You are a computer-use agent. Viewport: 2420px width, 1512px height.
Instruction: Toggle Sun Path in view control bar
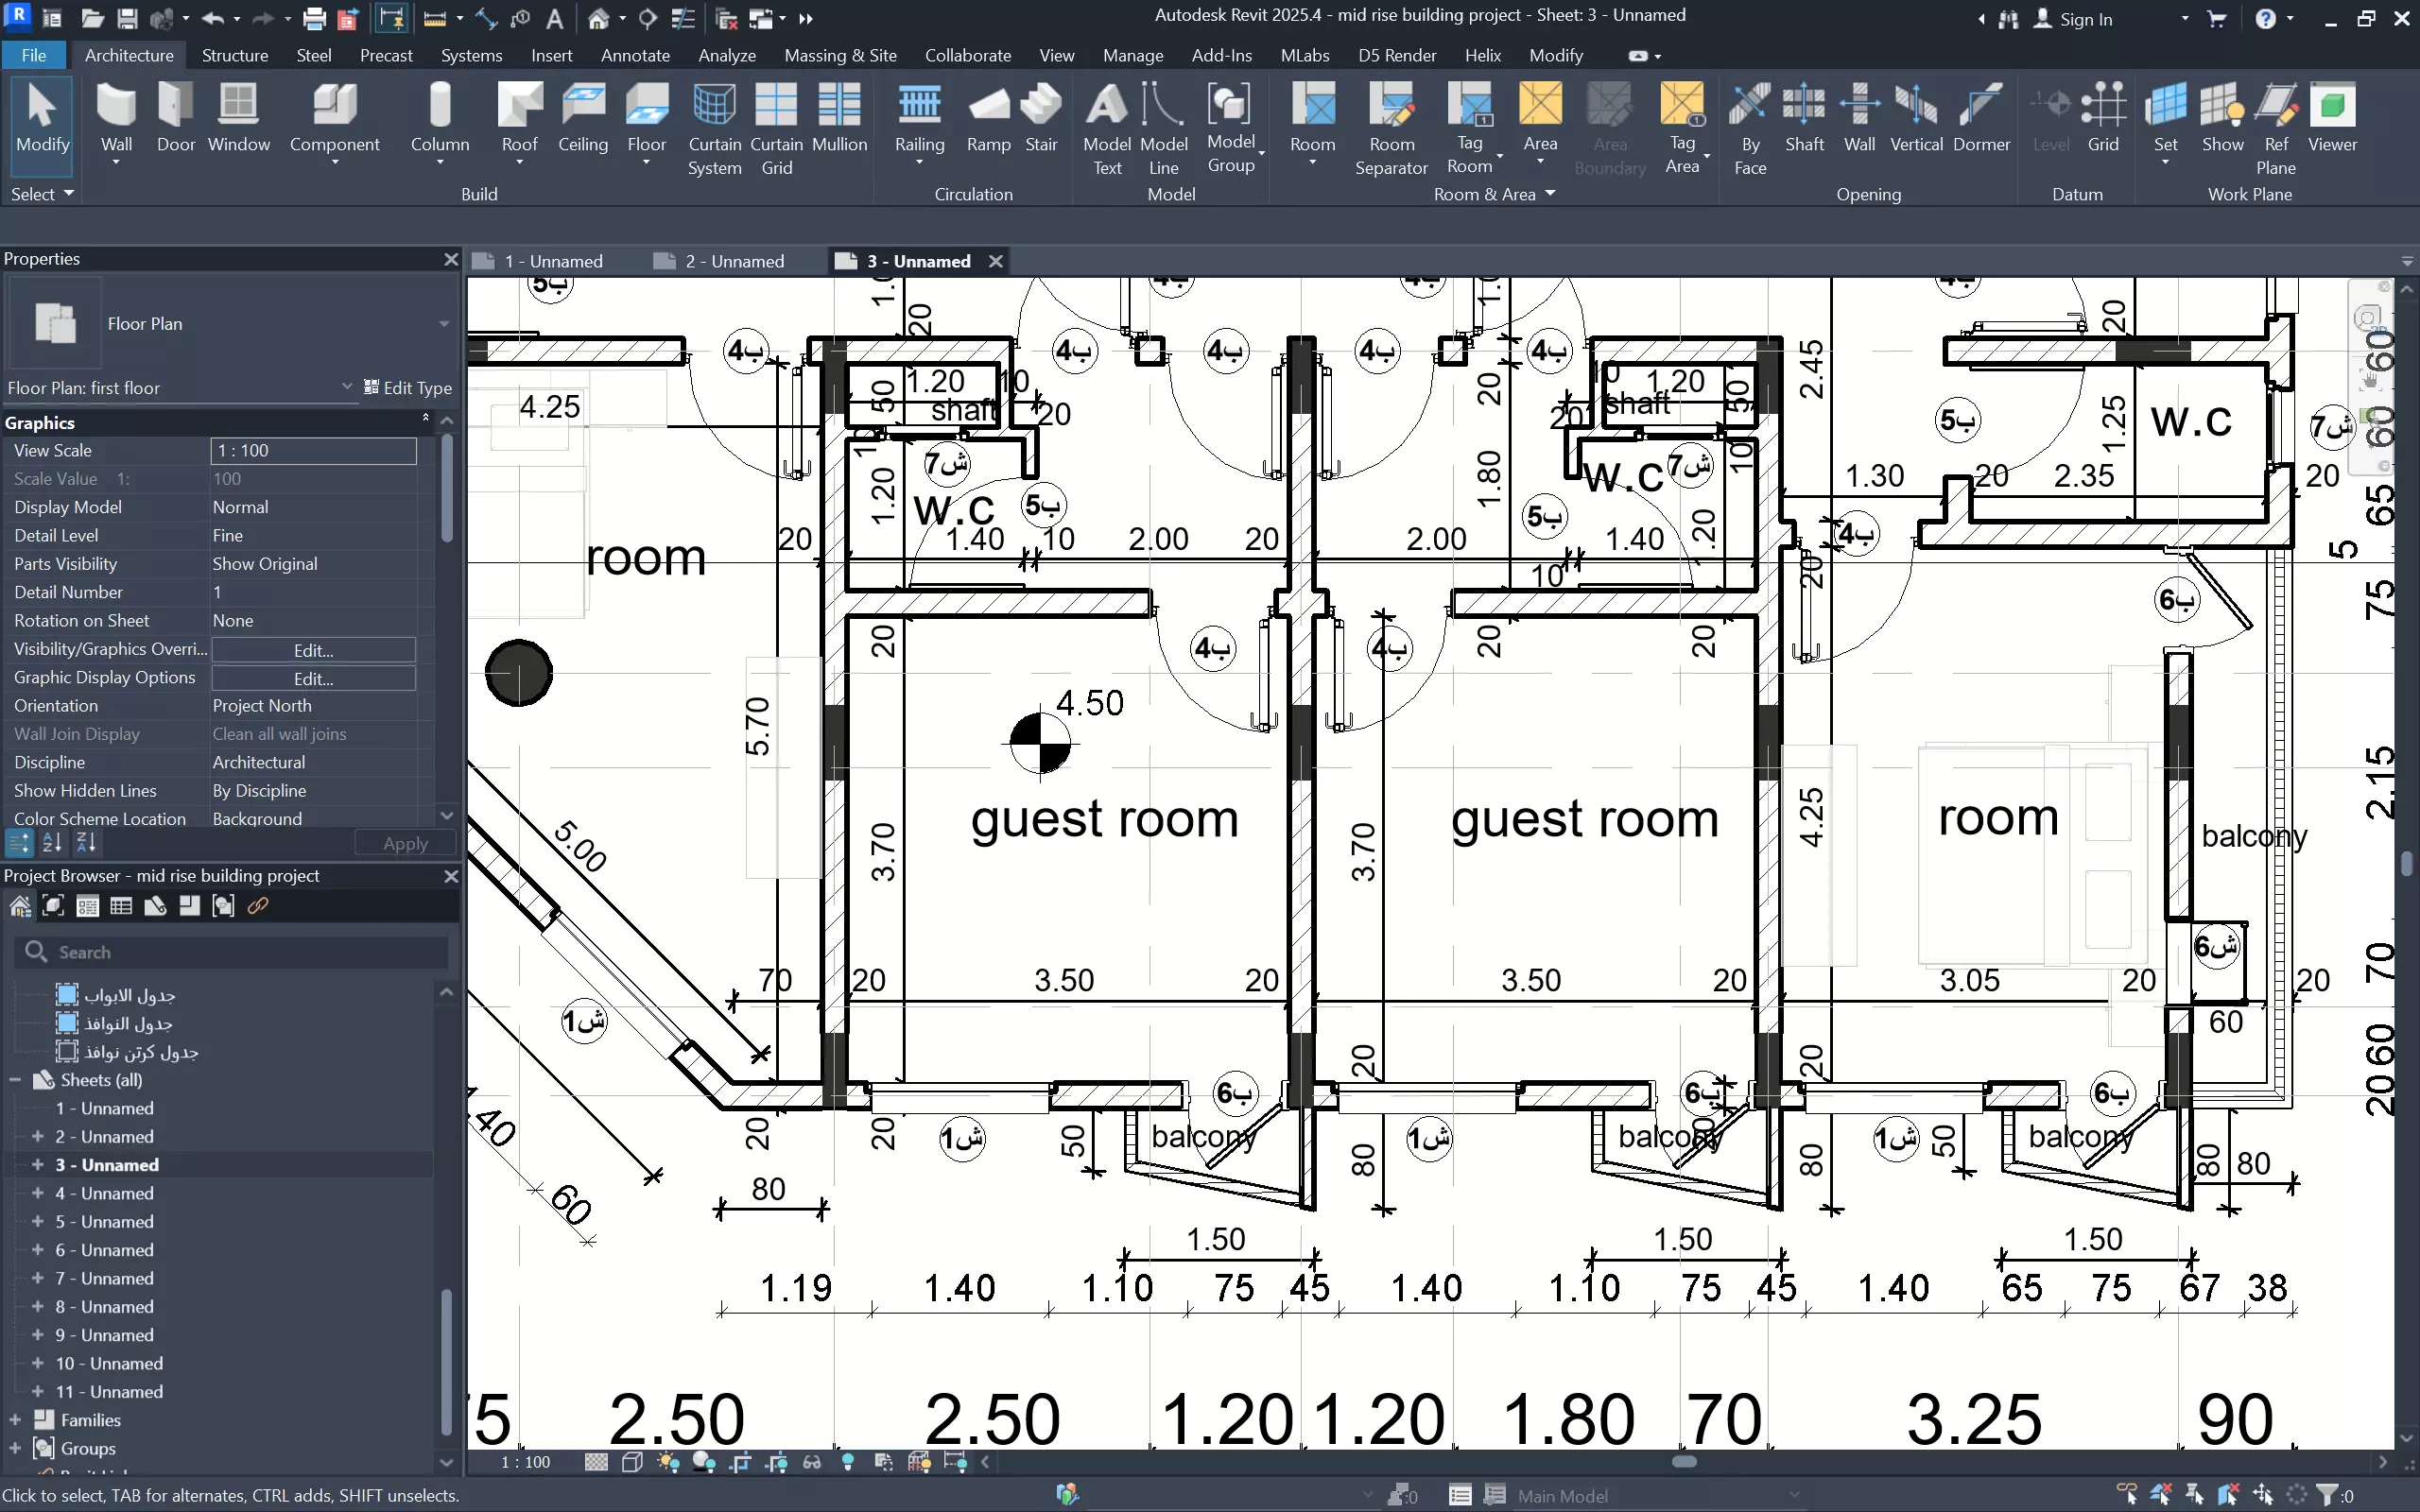(668, 1462)
